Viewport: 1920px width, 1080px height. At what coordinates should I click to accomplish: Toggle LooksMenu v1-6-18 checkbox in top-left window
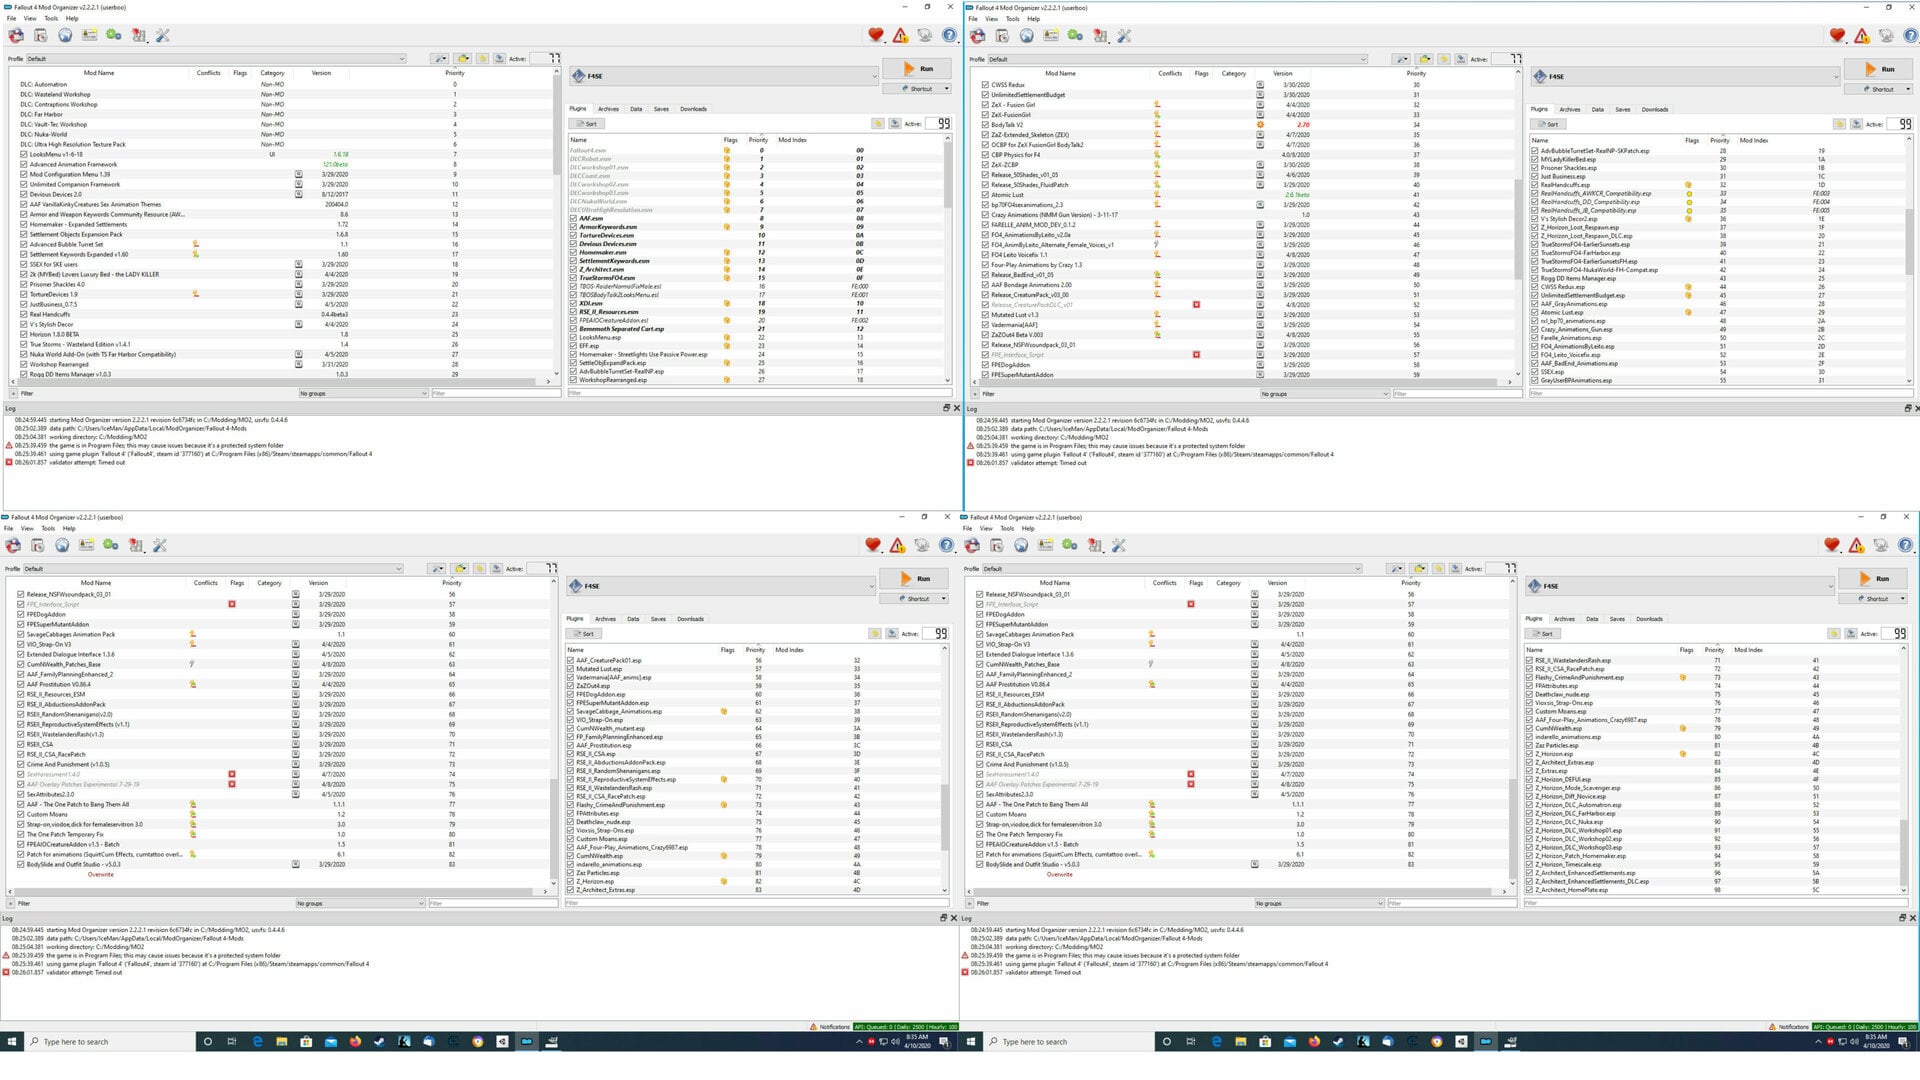[24, 155]
